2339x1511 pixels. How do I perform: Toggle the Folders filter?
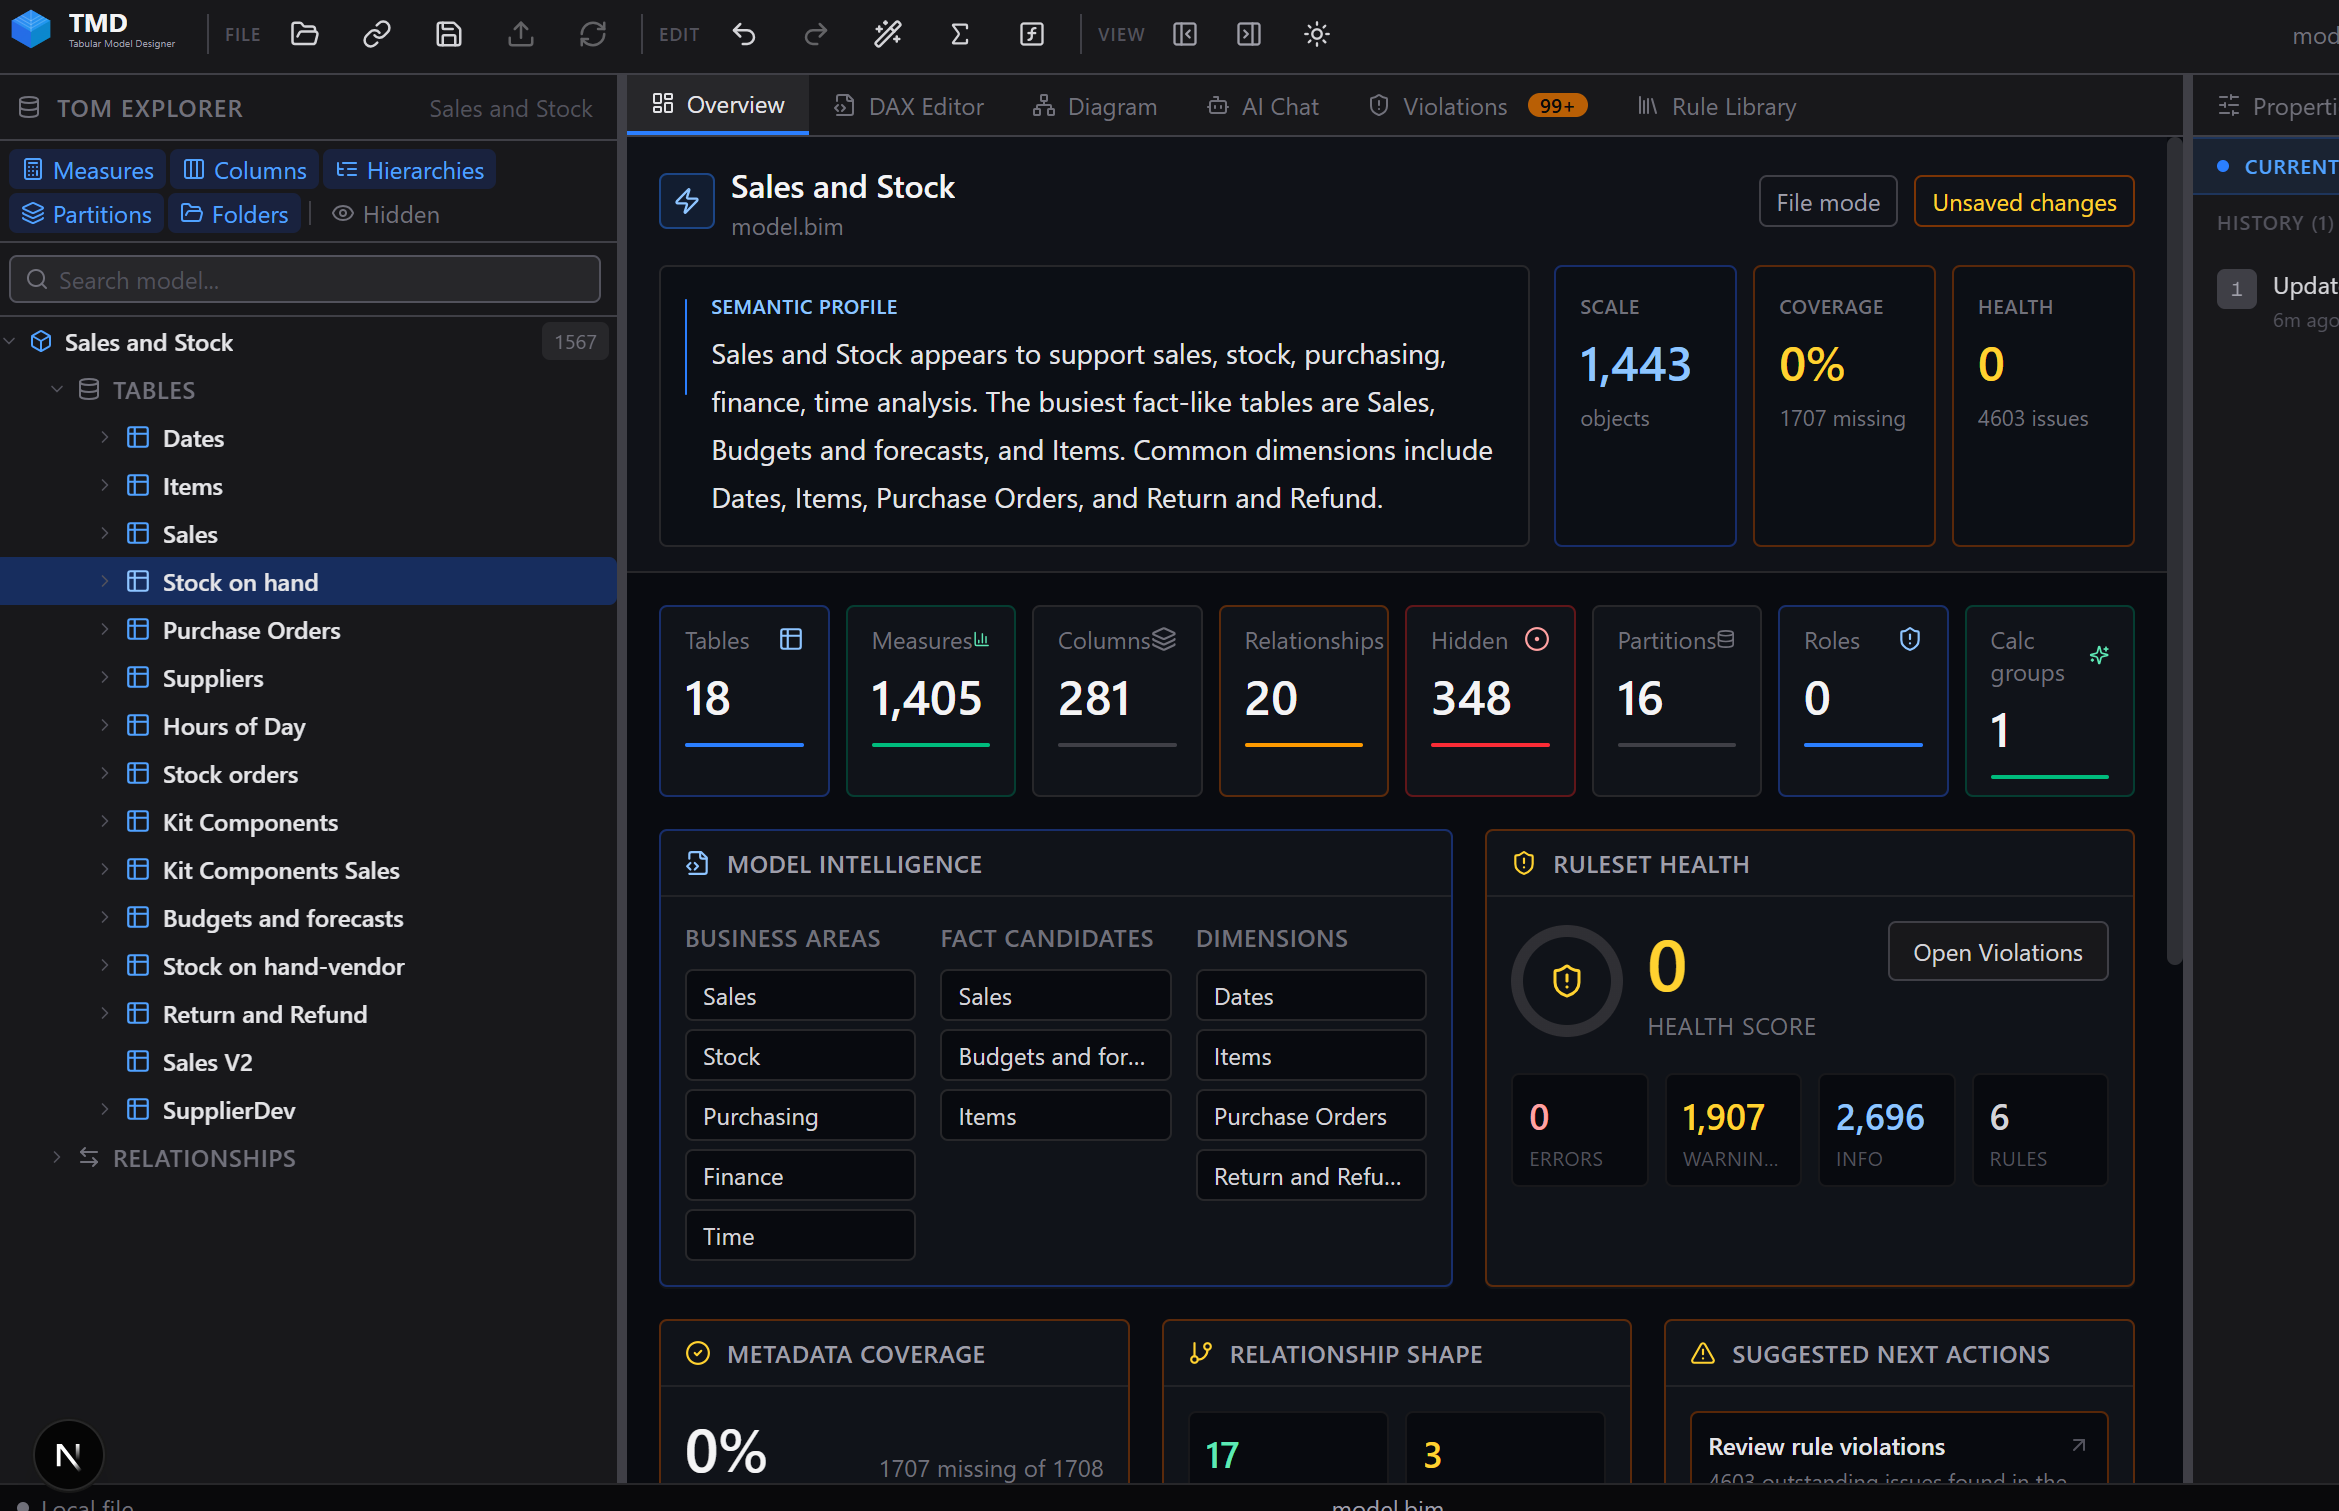coord(235,214)
